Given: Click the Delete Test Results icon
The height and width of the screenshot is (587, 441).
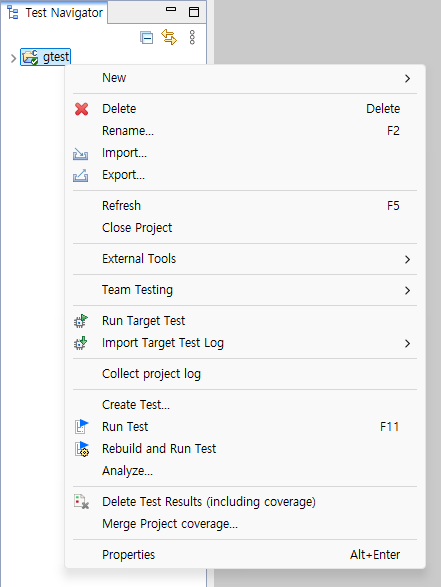Looking at the screenshot, I should click(x=81, y=502).
